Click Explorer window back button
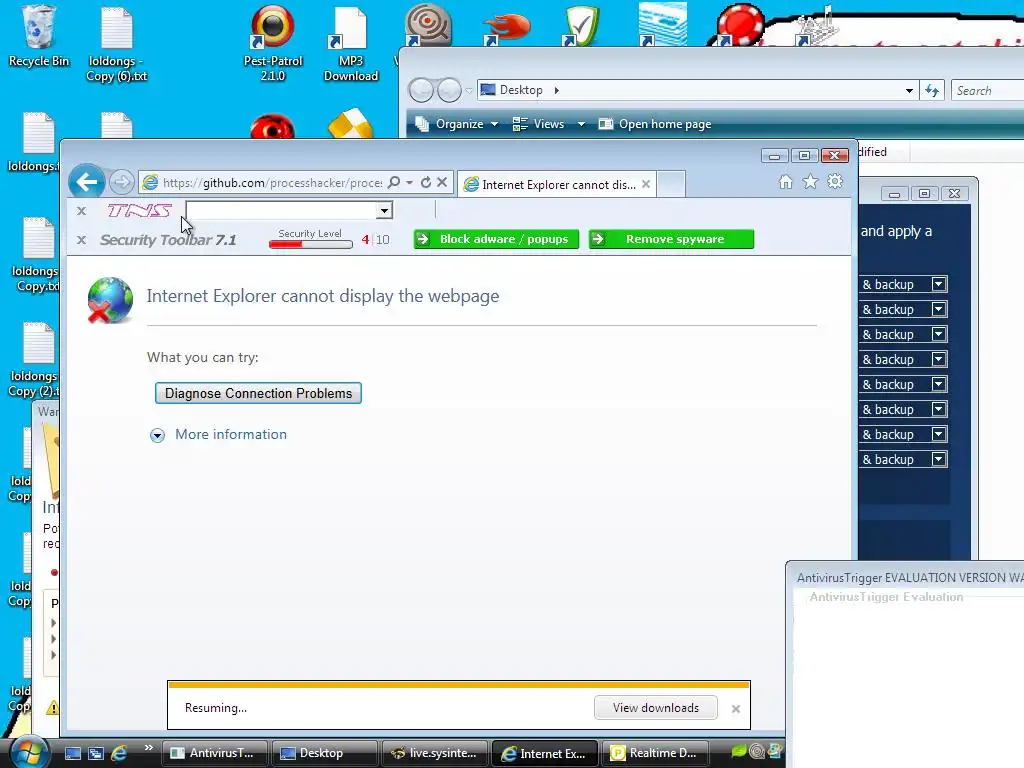The height and width of the screenshot is (768, 1024). [x=421, y=90]
